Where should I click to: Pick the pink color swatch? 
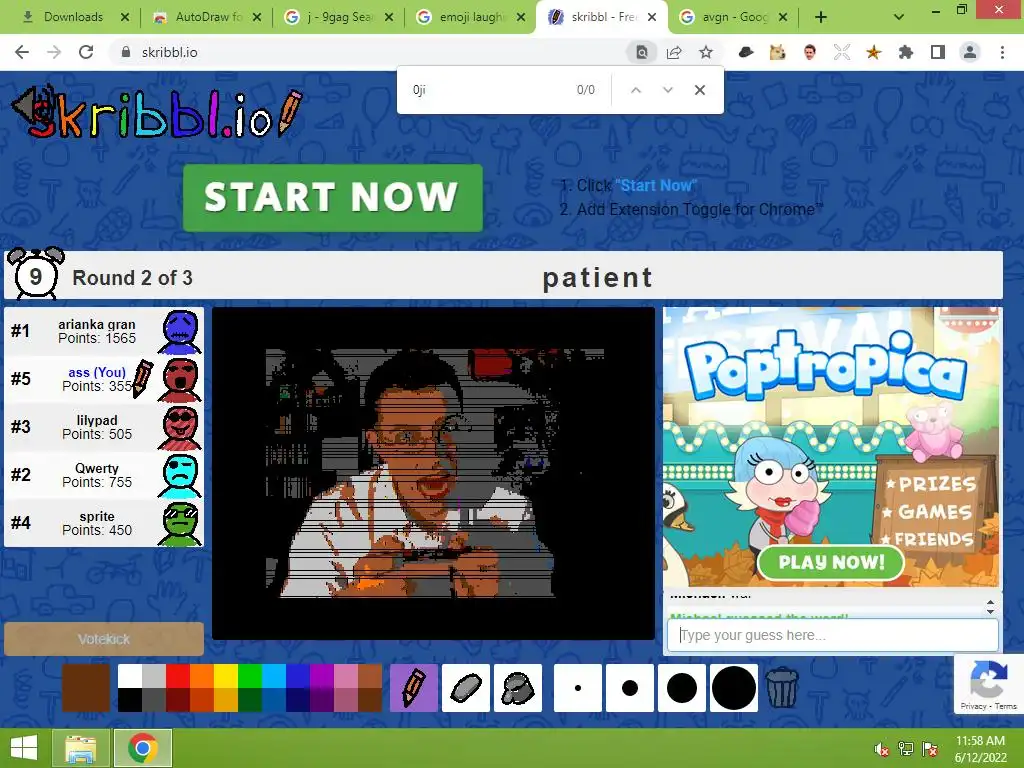pyautogui.click(x=345, y=676)
